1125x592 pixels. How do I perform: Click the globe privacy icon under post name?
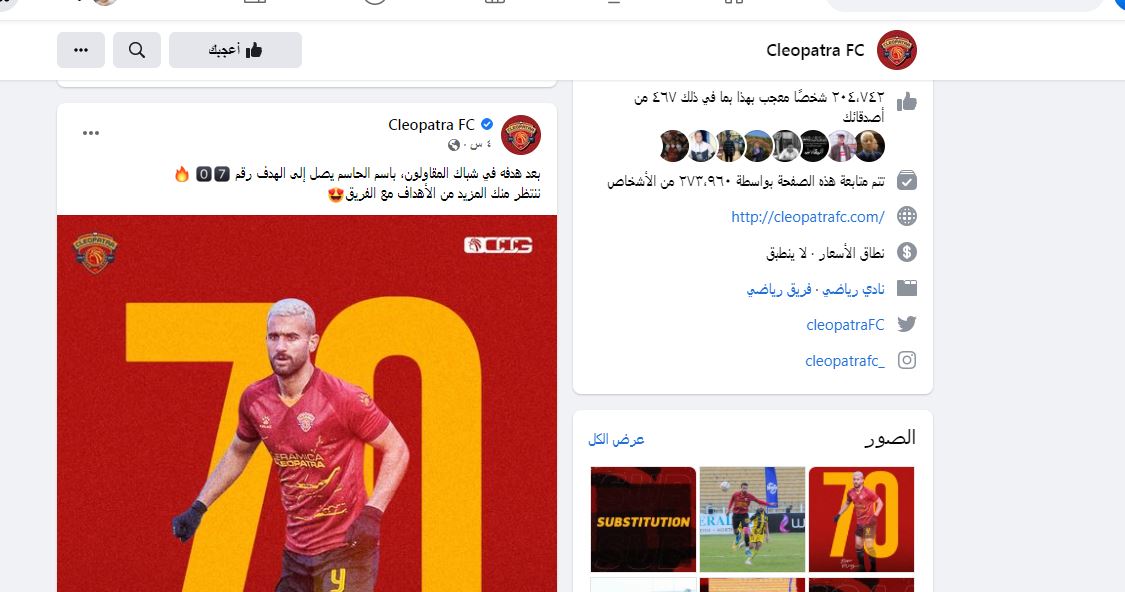(x=453, y=145)
